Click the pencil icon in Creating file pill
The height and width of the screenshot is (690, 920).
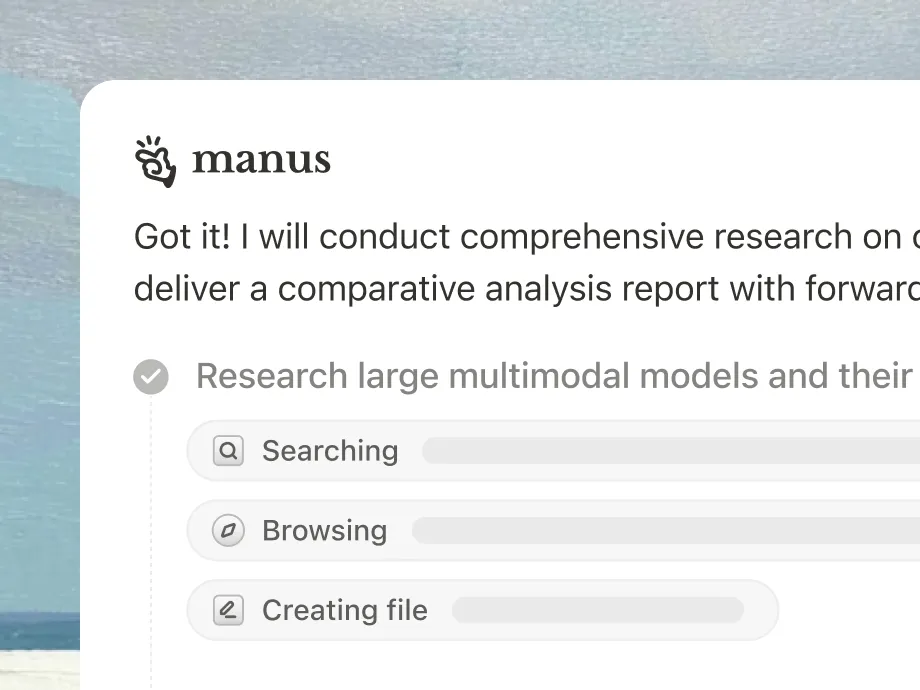[228, 610]
